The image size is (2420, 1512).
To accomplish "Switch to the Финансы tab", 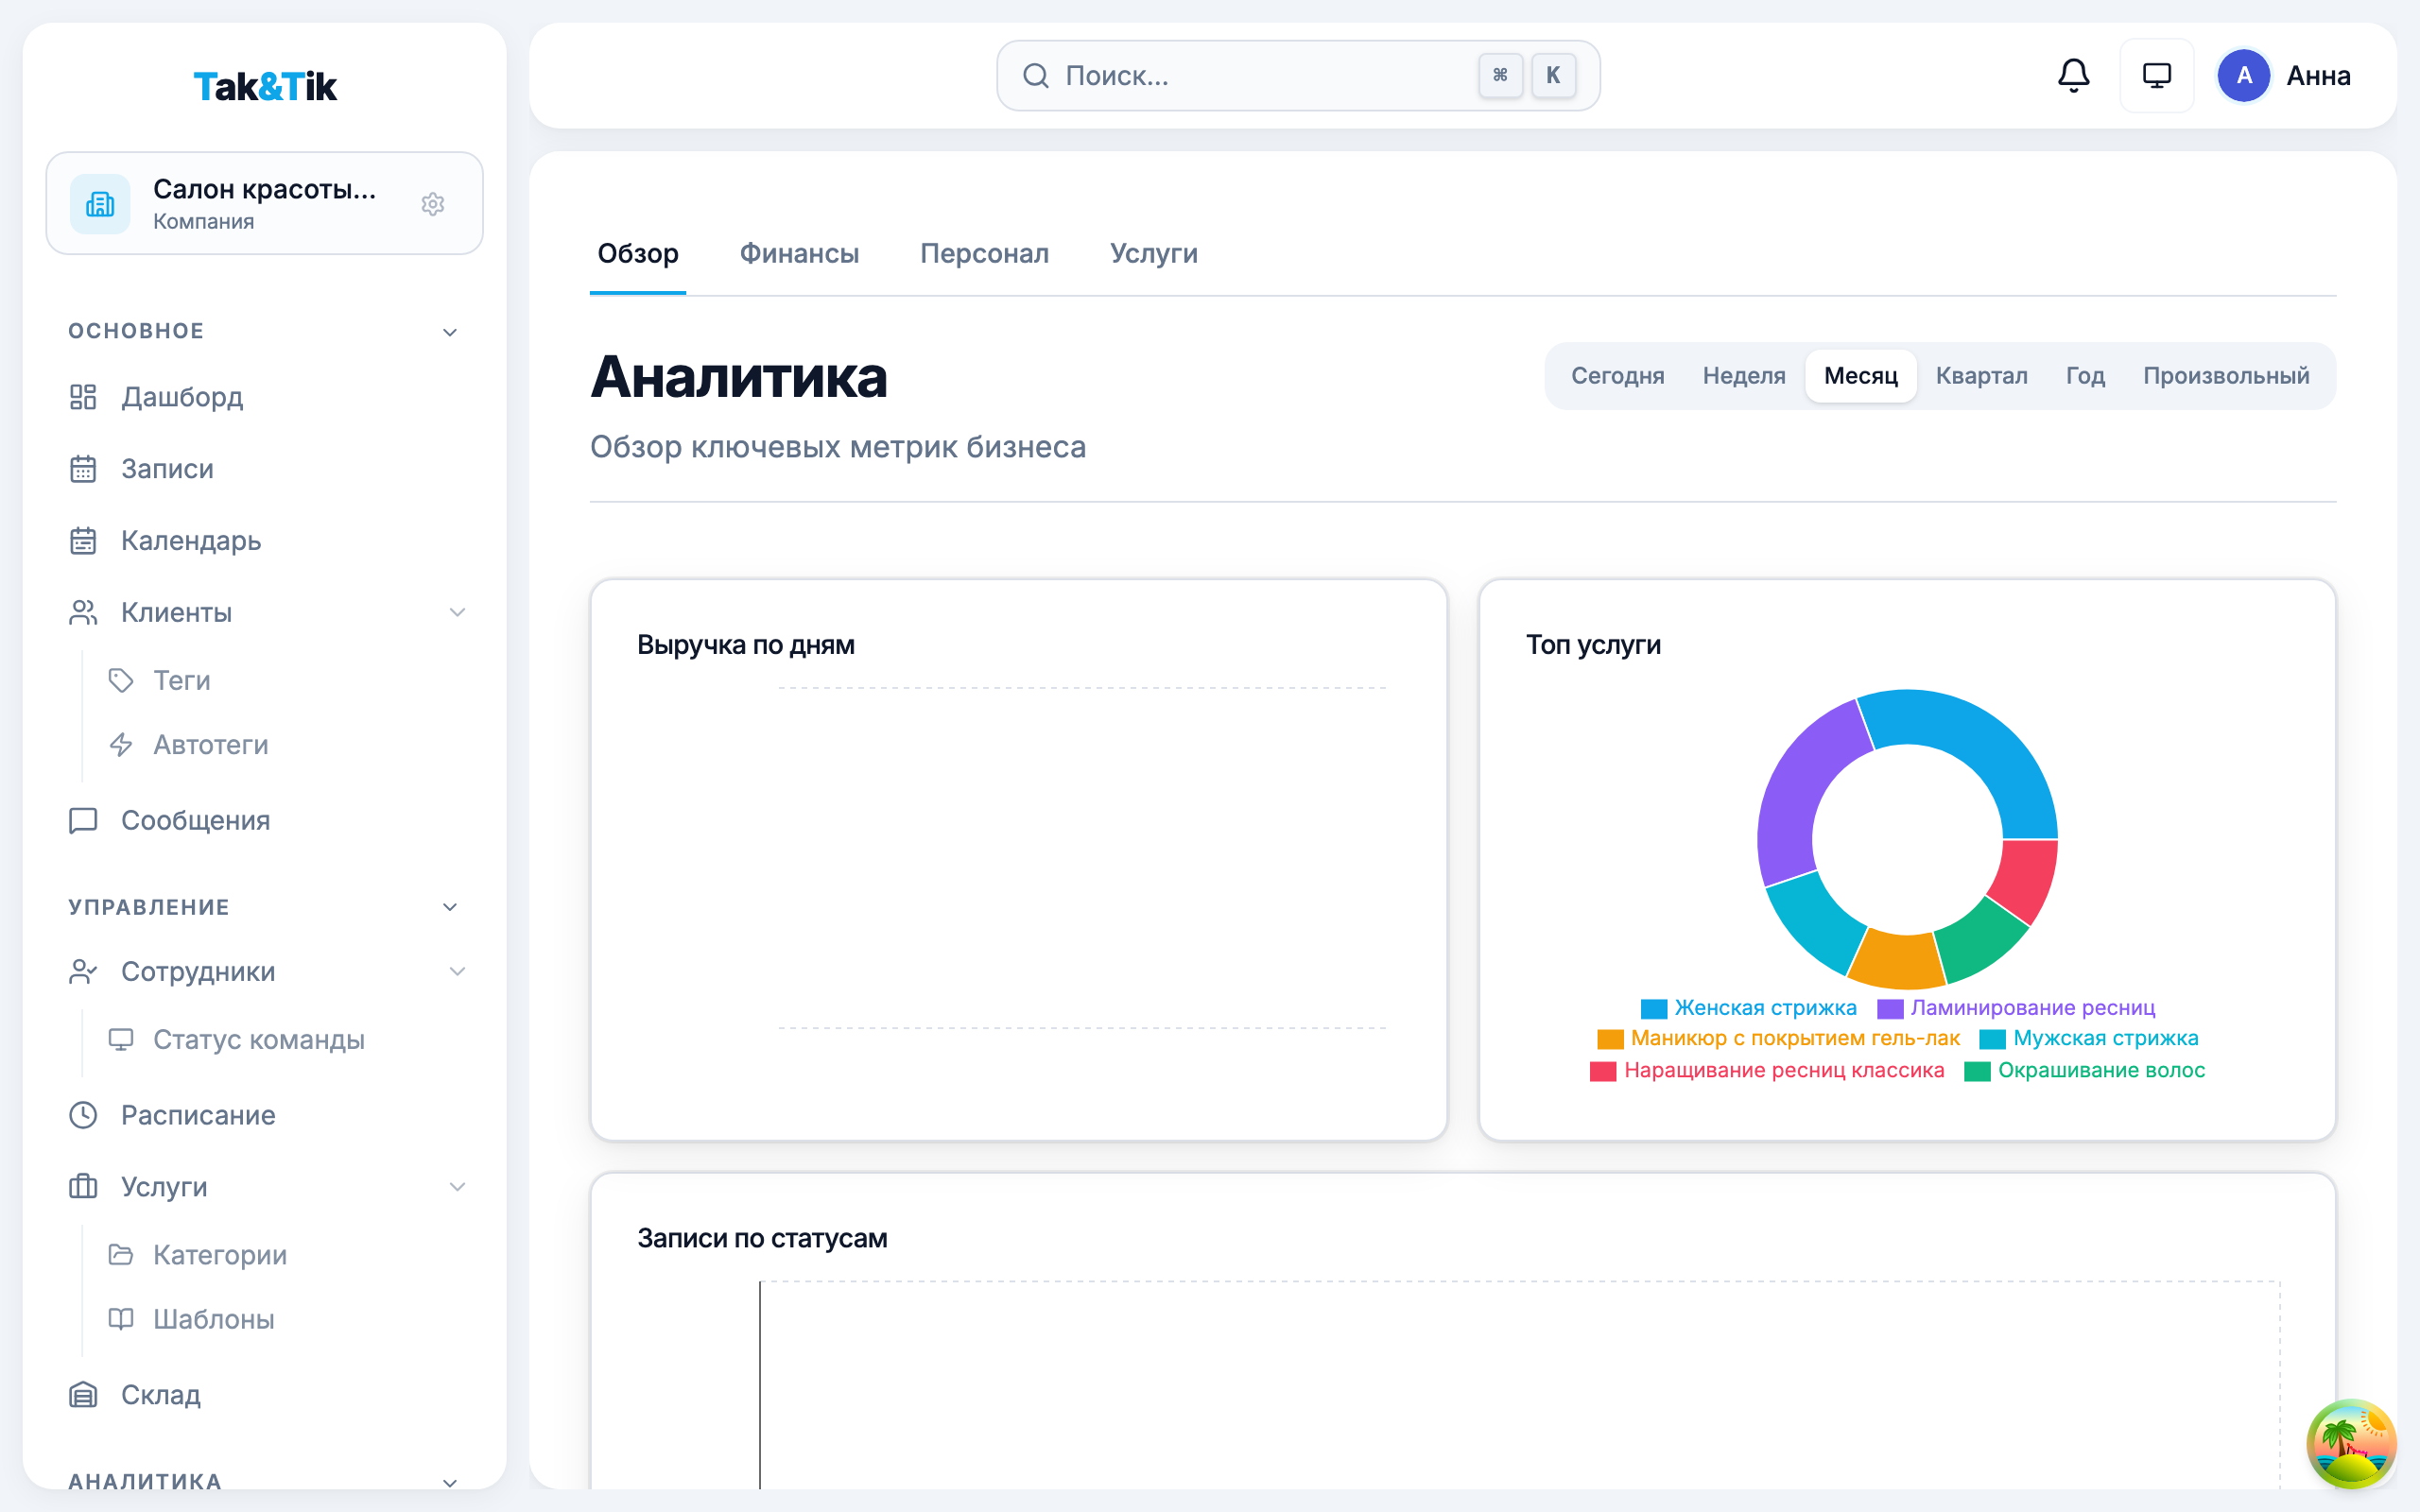I will coord(799,254).
